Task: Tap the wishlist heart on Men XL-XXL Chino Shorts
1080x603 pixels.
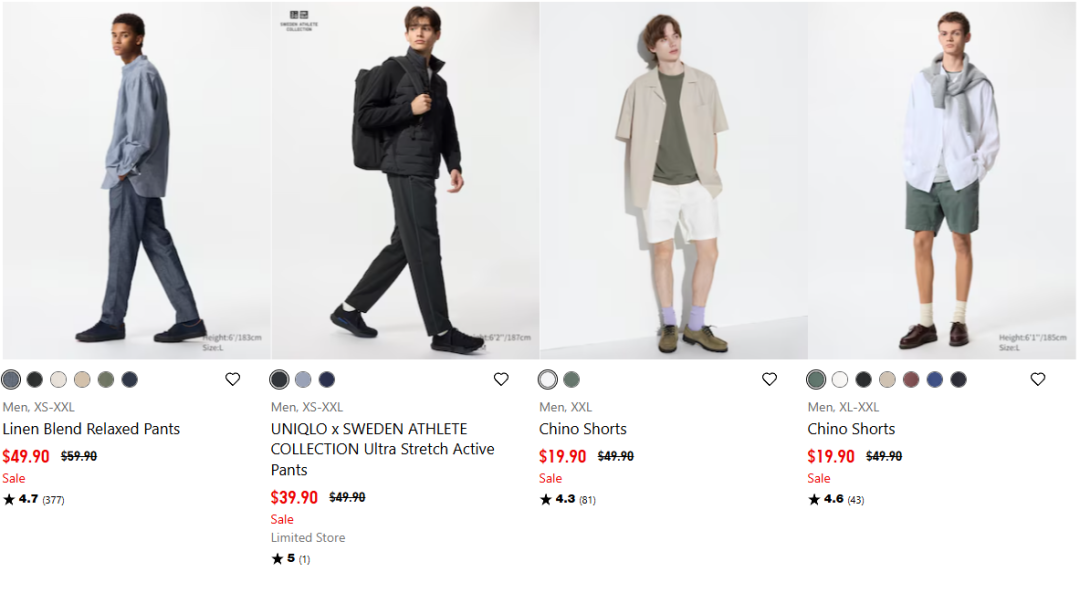Action: 1038,379
